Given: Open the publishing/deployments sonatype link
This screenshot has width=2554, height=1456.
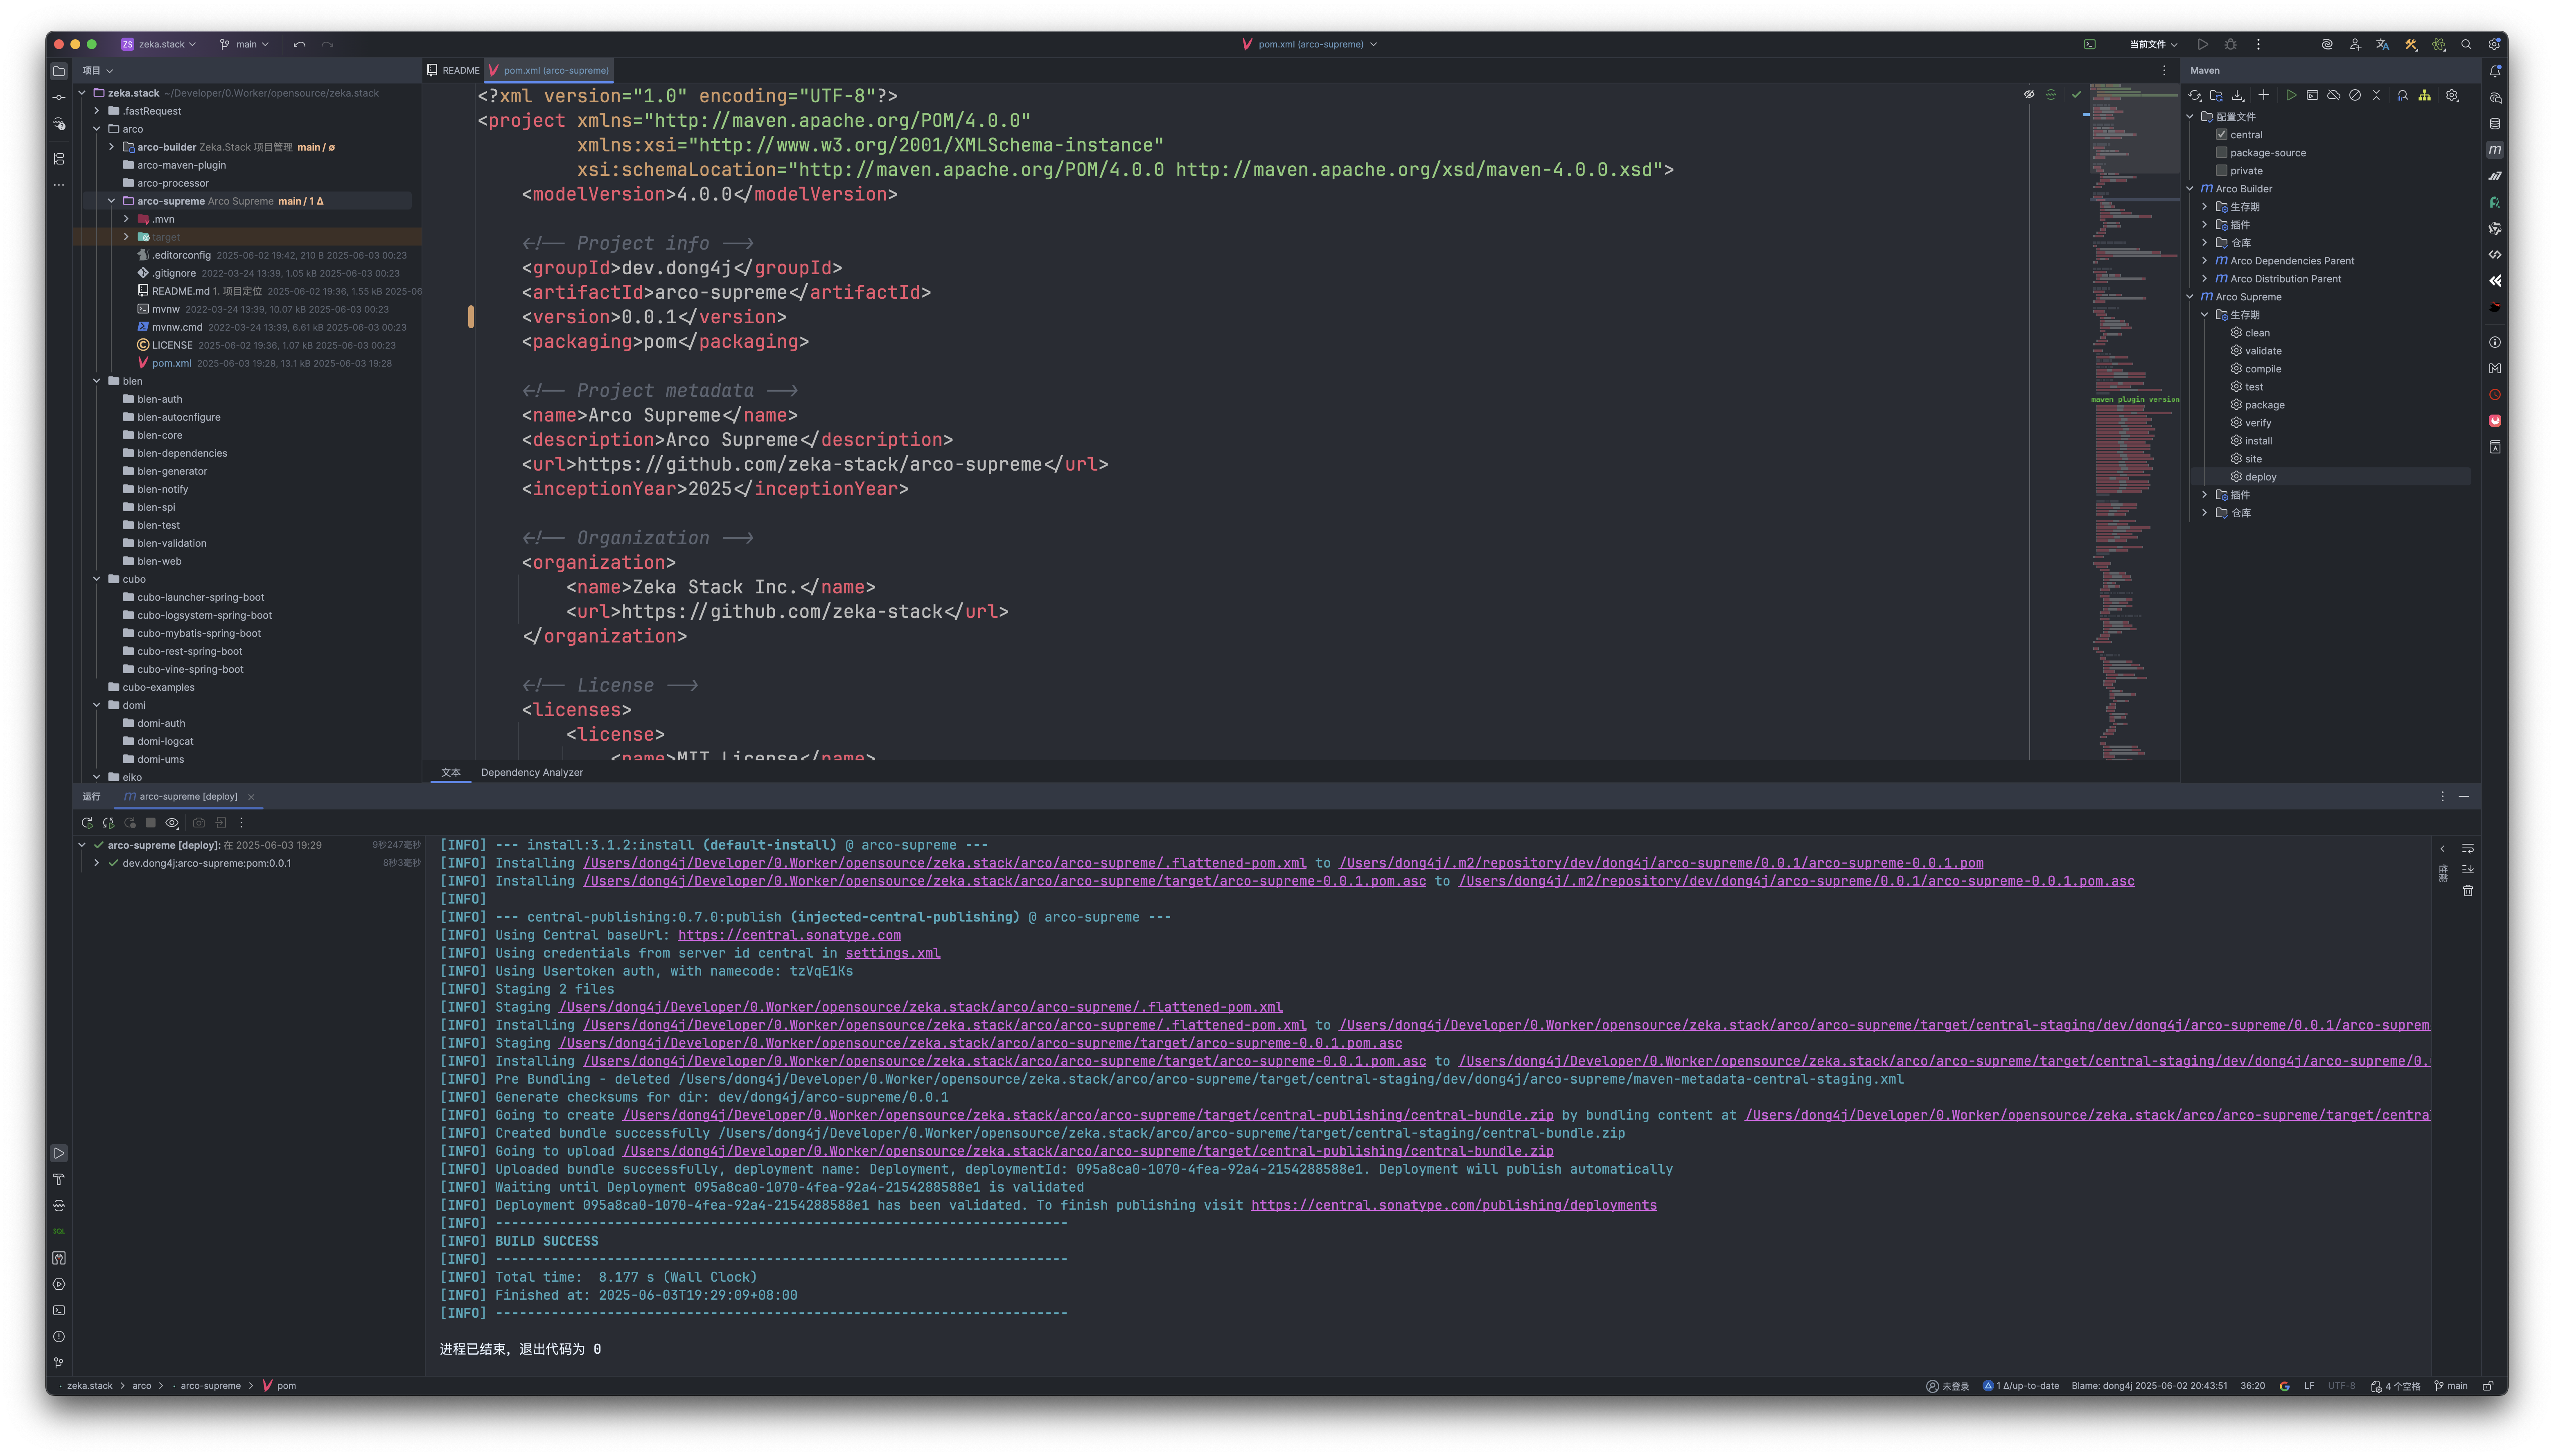Looking at the screenshot, I should point(1453,1205).
